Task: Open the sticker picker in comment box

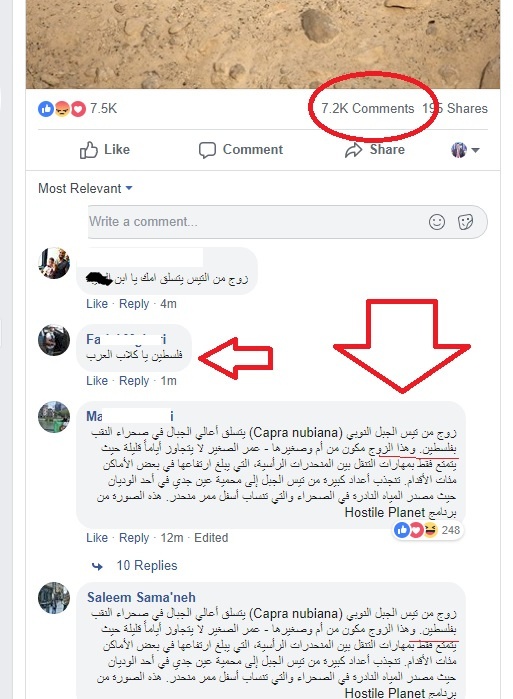Action: 465,222
